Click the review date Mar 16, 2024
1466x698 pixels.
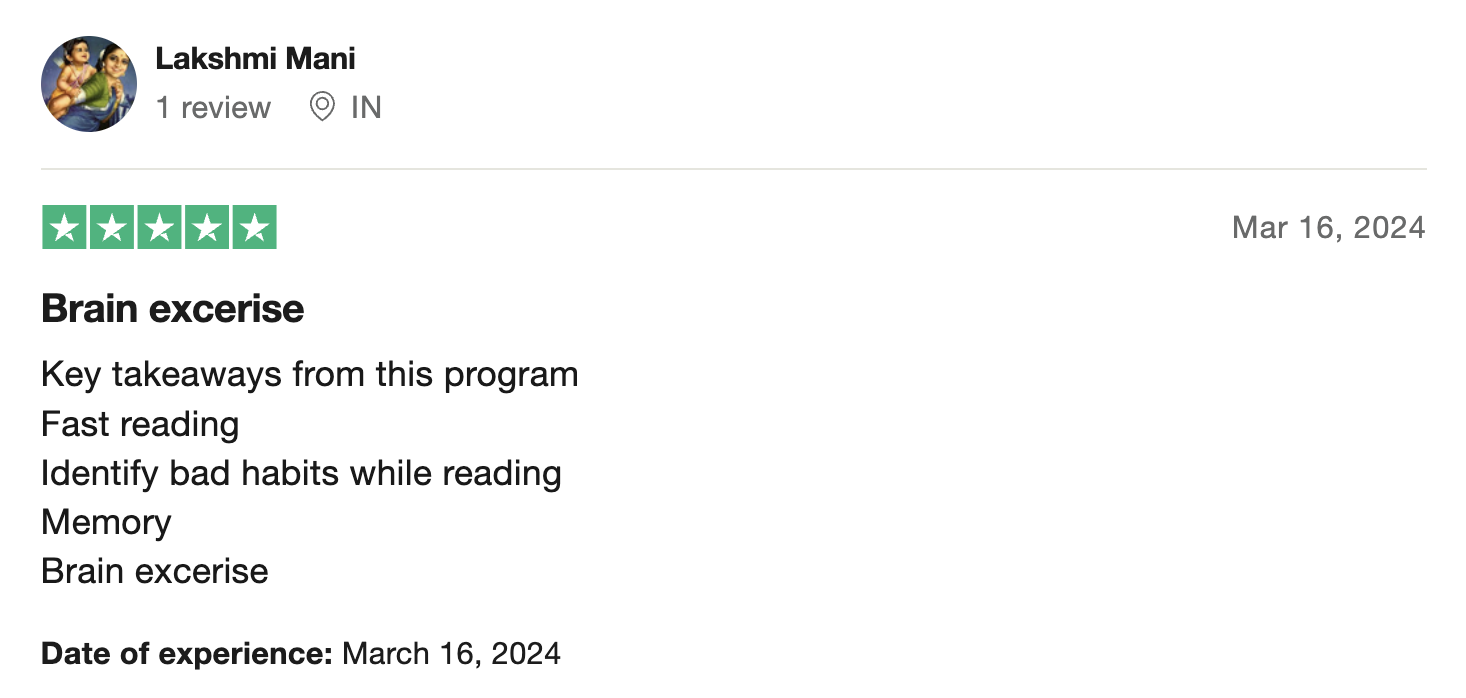(x=1328, y=228)
